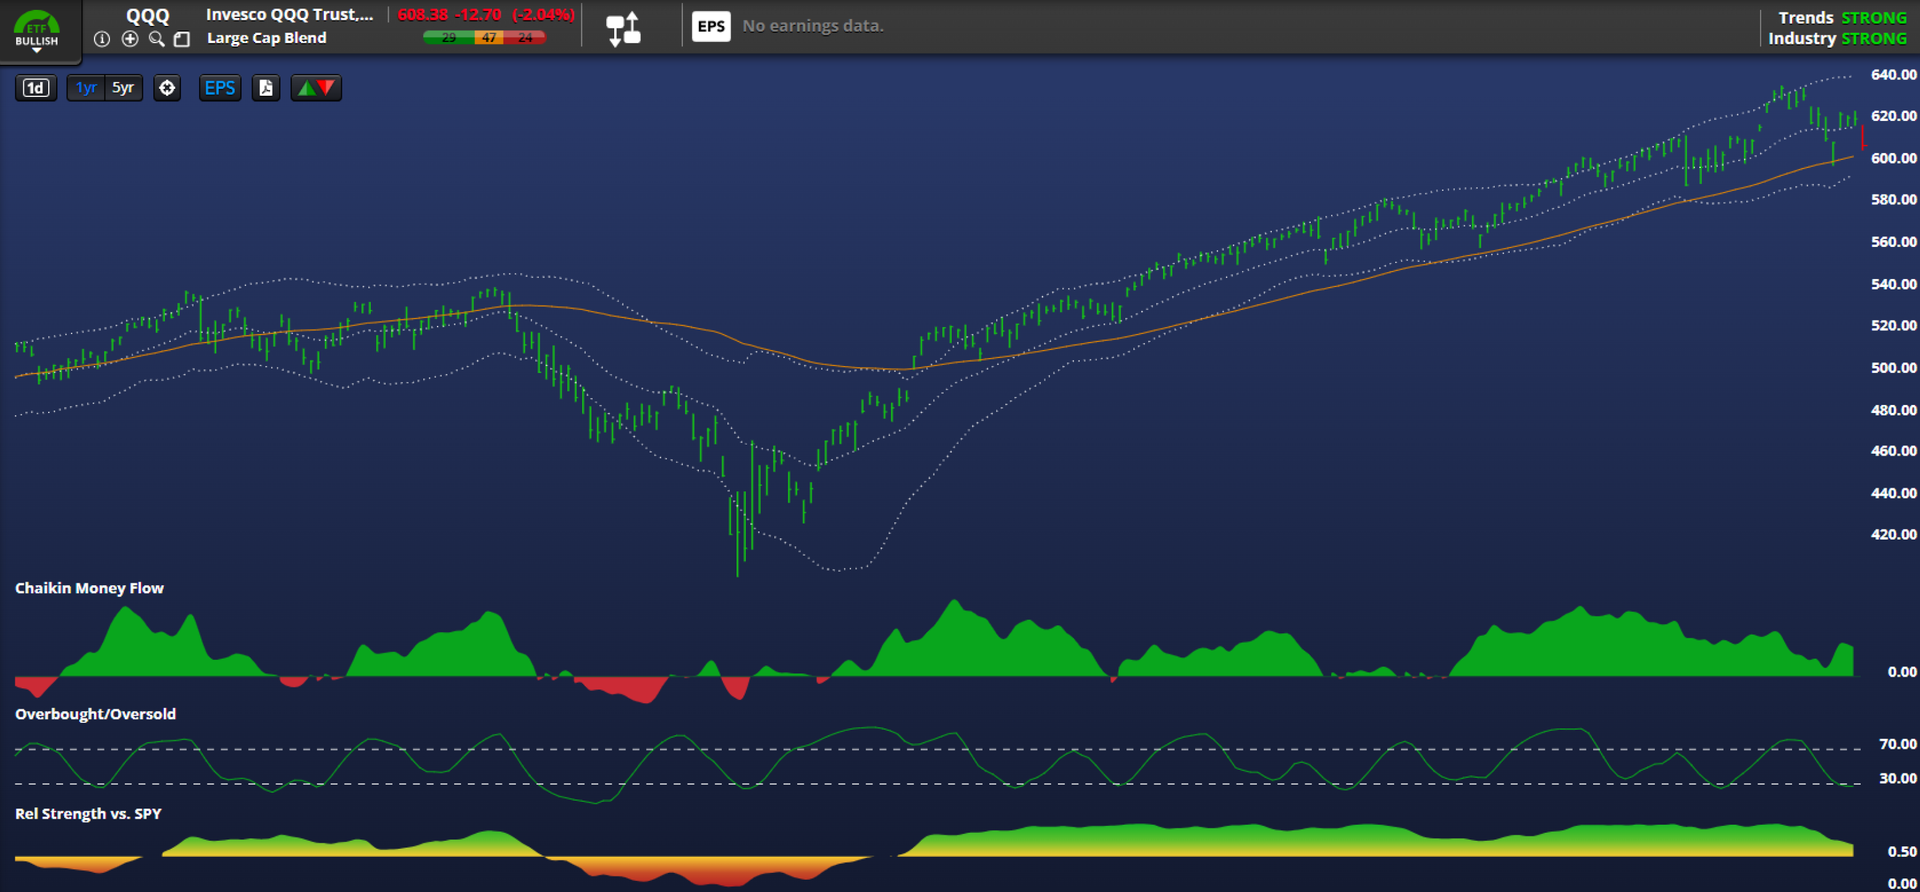Click the add (plus) icon under QQQ
The width and height of the screenshot is (1920, 892).
(130, 39)
